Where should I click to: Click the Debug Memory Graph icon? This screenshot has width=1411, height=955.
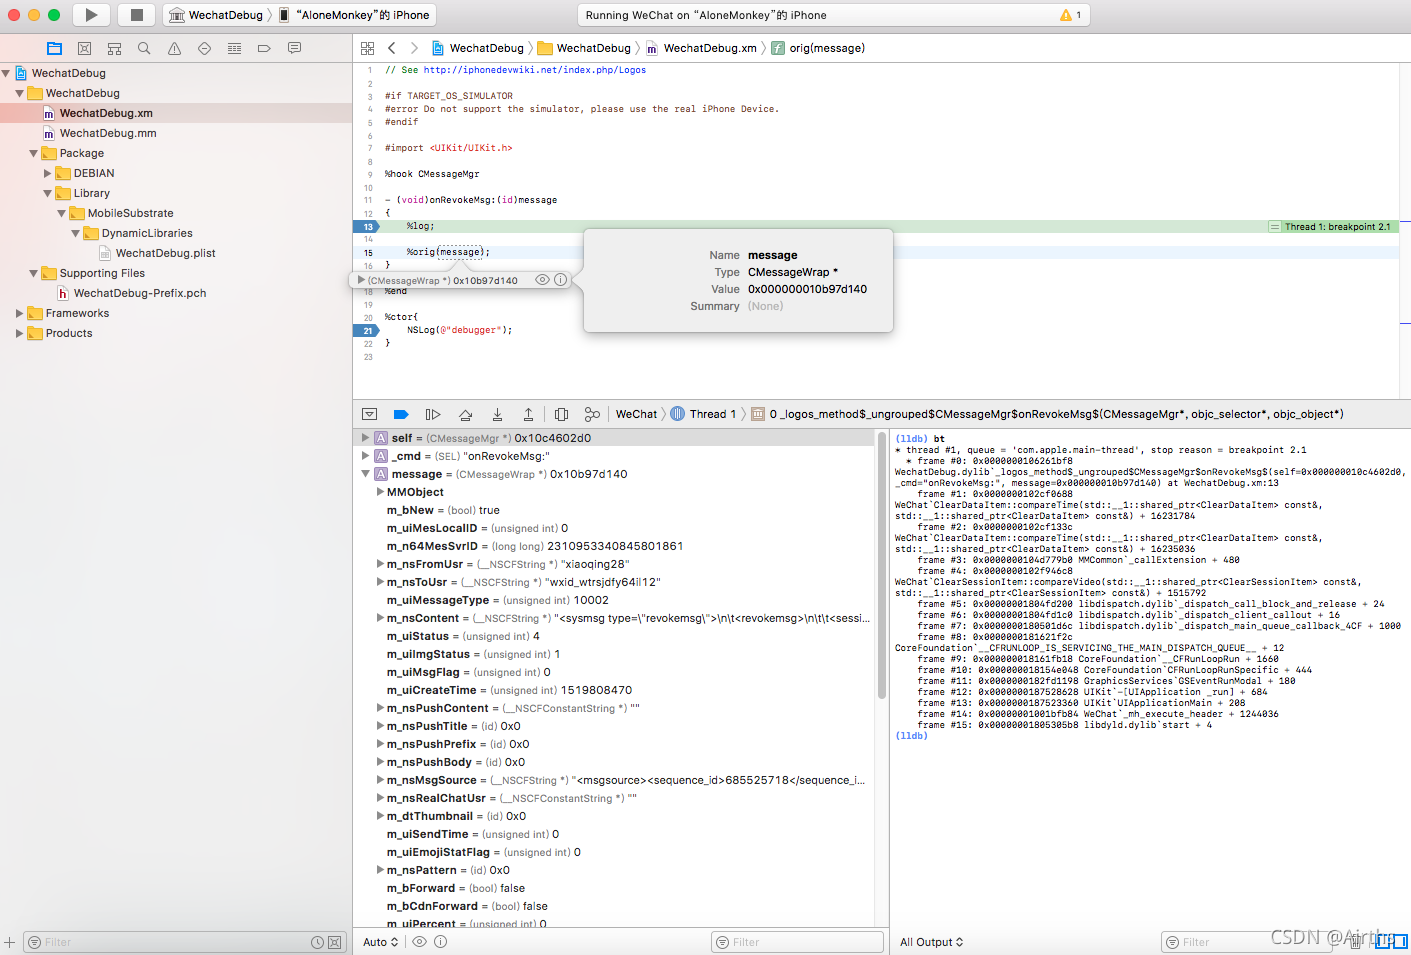tap(592, 414)
